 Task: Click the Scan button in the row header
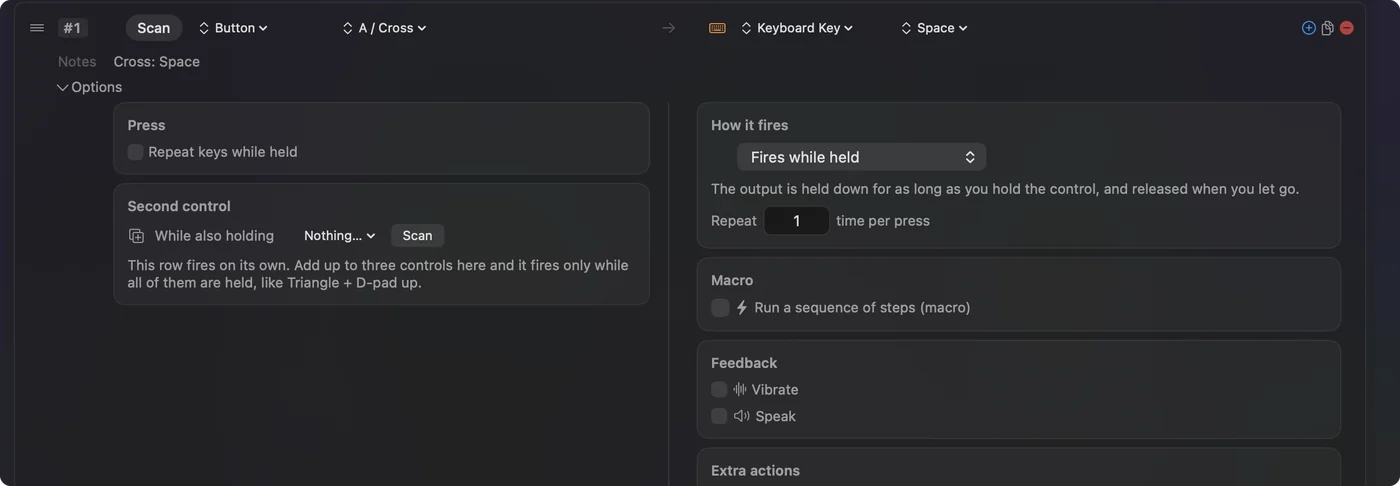(x=154, y=28)
